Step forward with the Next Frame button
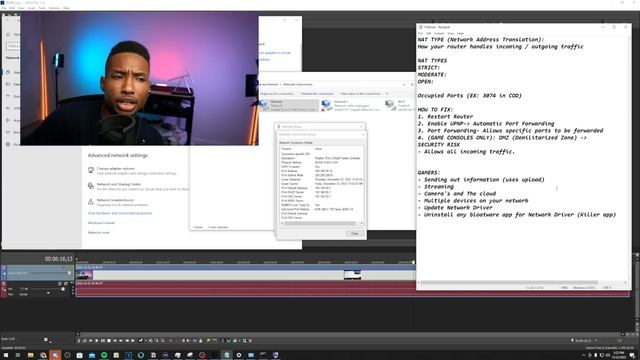Screen dimensions: 640x360 [x=133, y=340]
